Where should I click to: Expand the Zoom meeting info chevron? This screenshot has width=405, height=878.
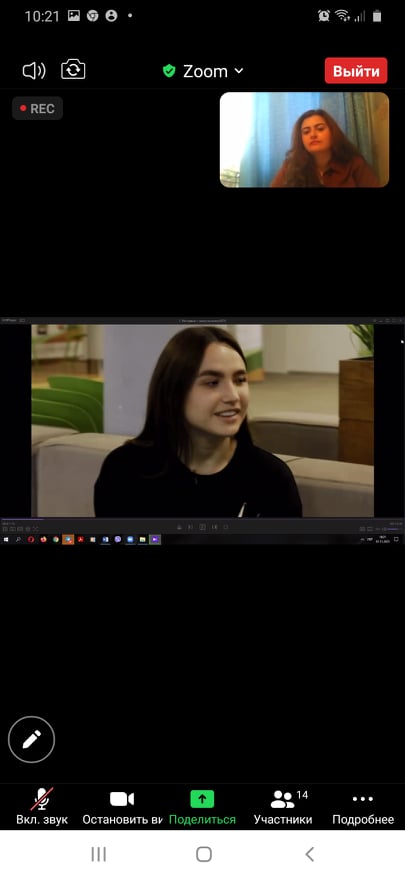(x=239, y=71)
